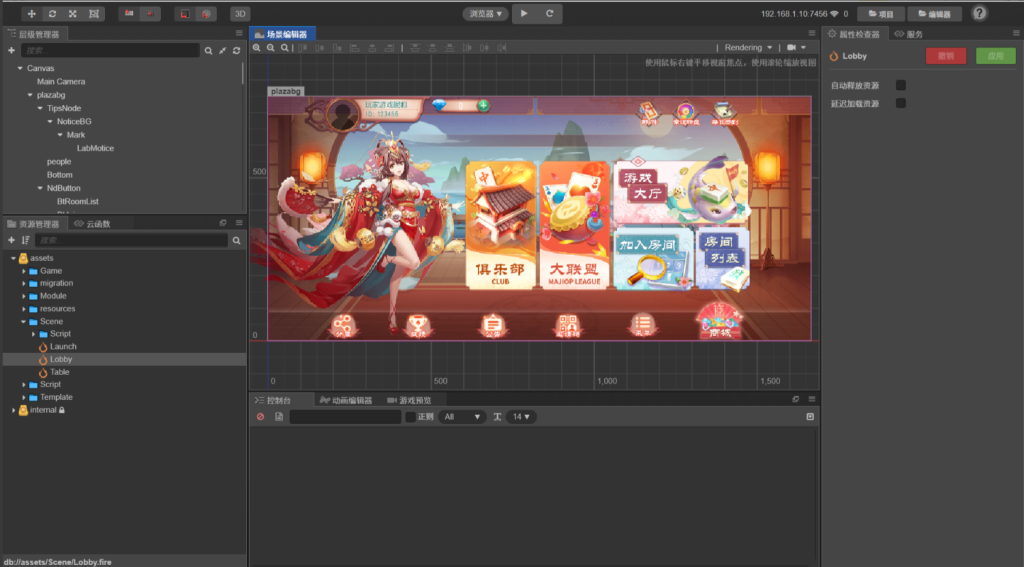Viewport: 1024px width, 567px height.
Task: Enable the 延迟加载资源 checkbox
Action: [901, 103]
